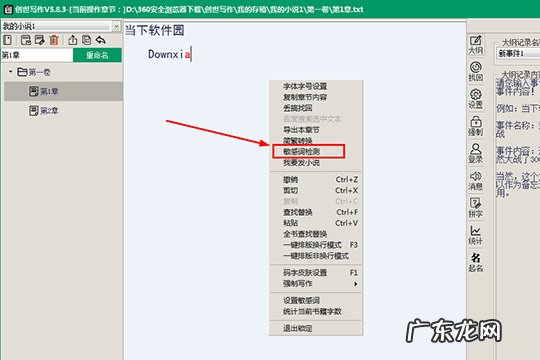Click the export upload arrow icon
The image size is (540, 360).
tap(73, 40)
